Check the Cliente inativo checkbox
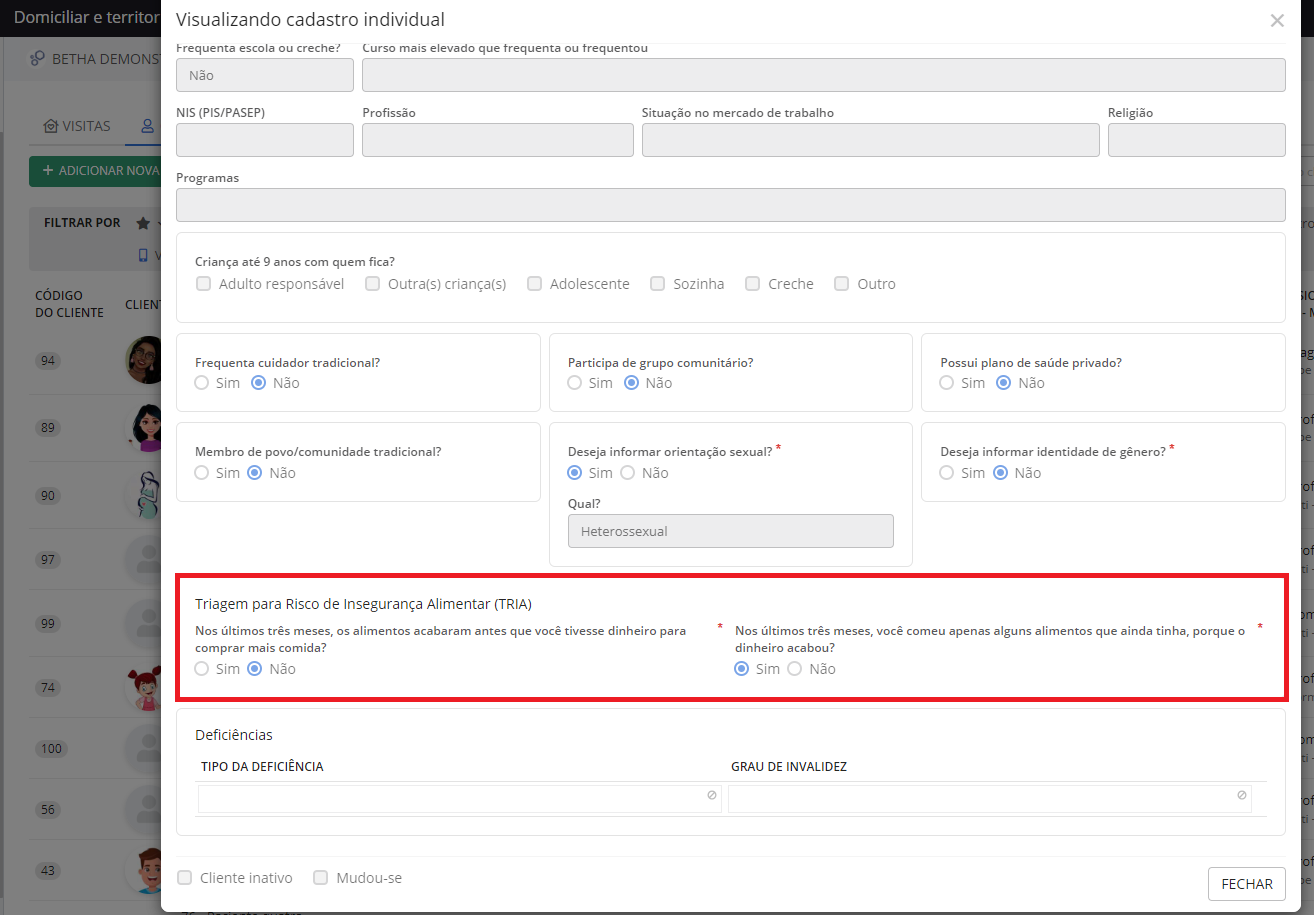This screenshot has height=915, width=1314. [x=185, y=878]
